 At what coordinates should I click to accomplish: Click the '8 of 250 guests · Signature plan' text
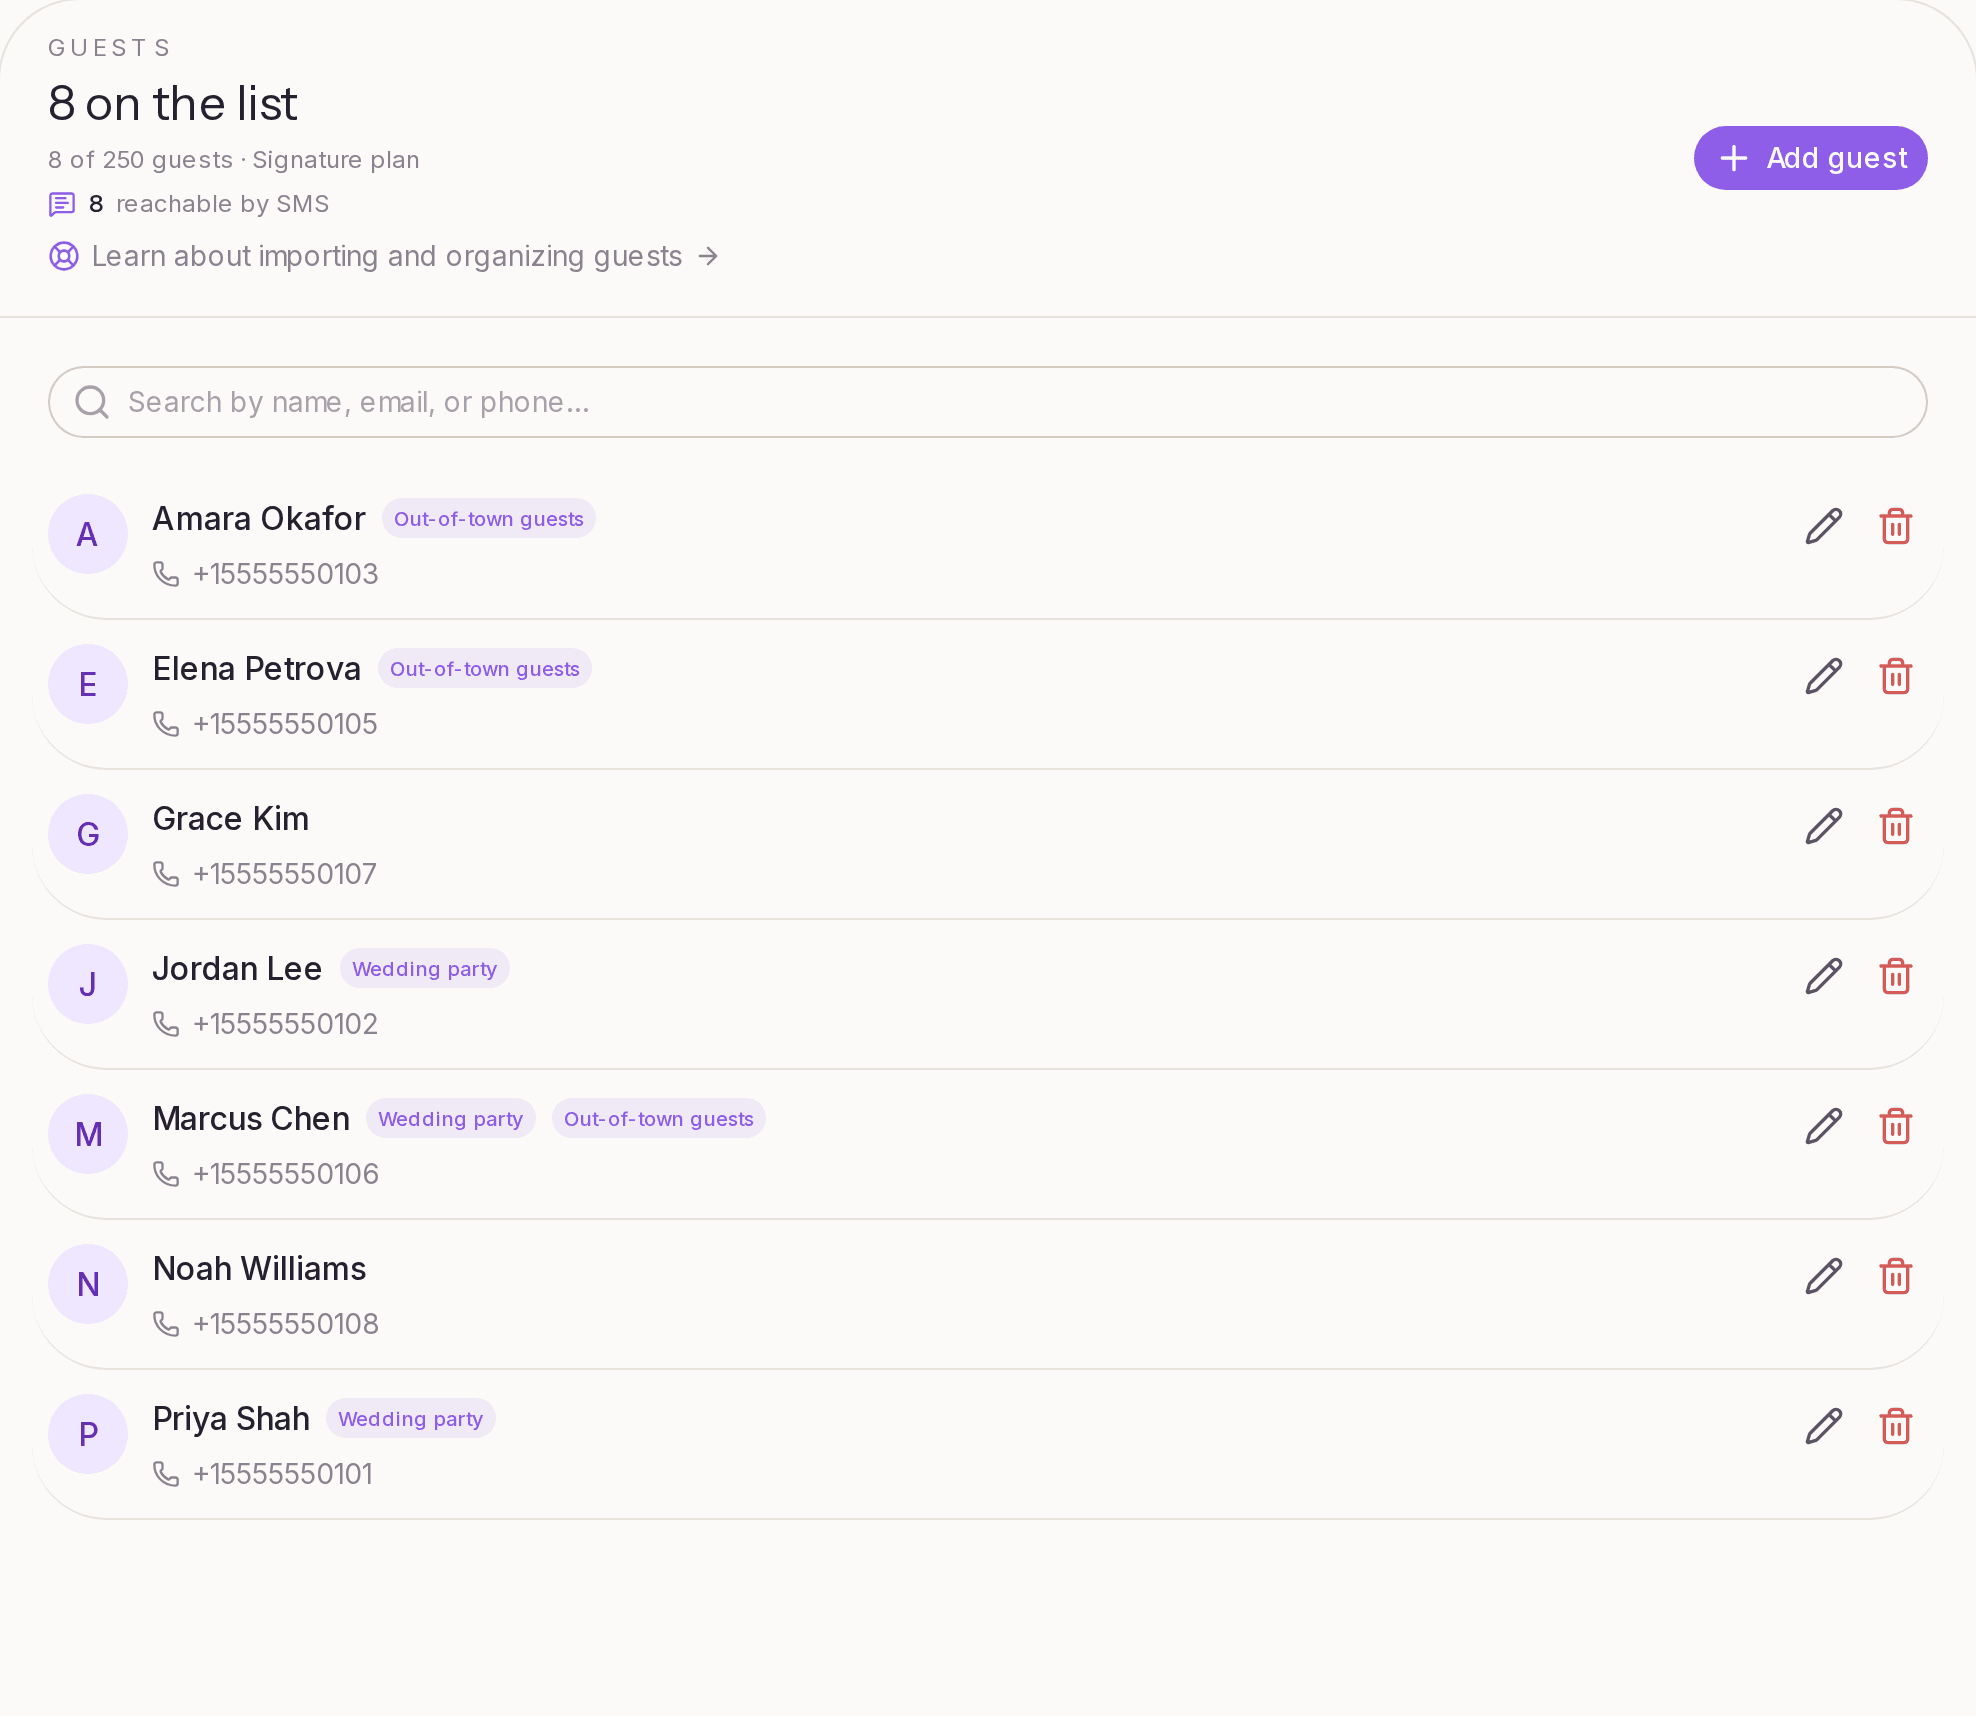(234, 160)
